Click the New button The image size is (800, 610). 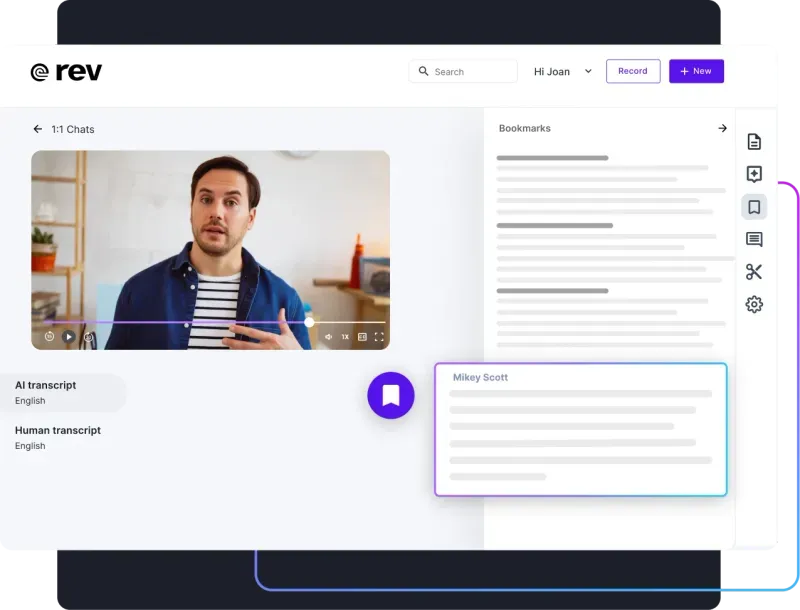[x=696, y=71]
